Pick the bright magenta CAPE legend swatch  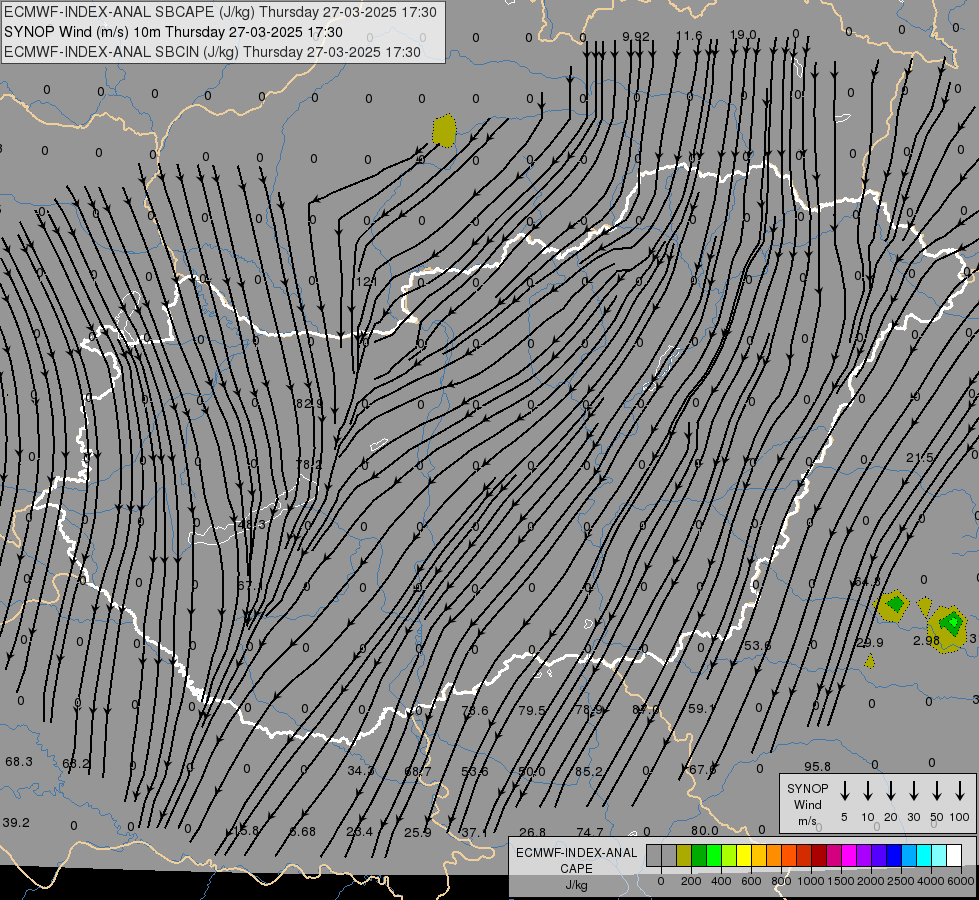coord(849,855)
